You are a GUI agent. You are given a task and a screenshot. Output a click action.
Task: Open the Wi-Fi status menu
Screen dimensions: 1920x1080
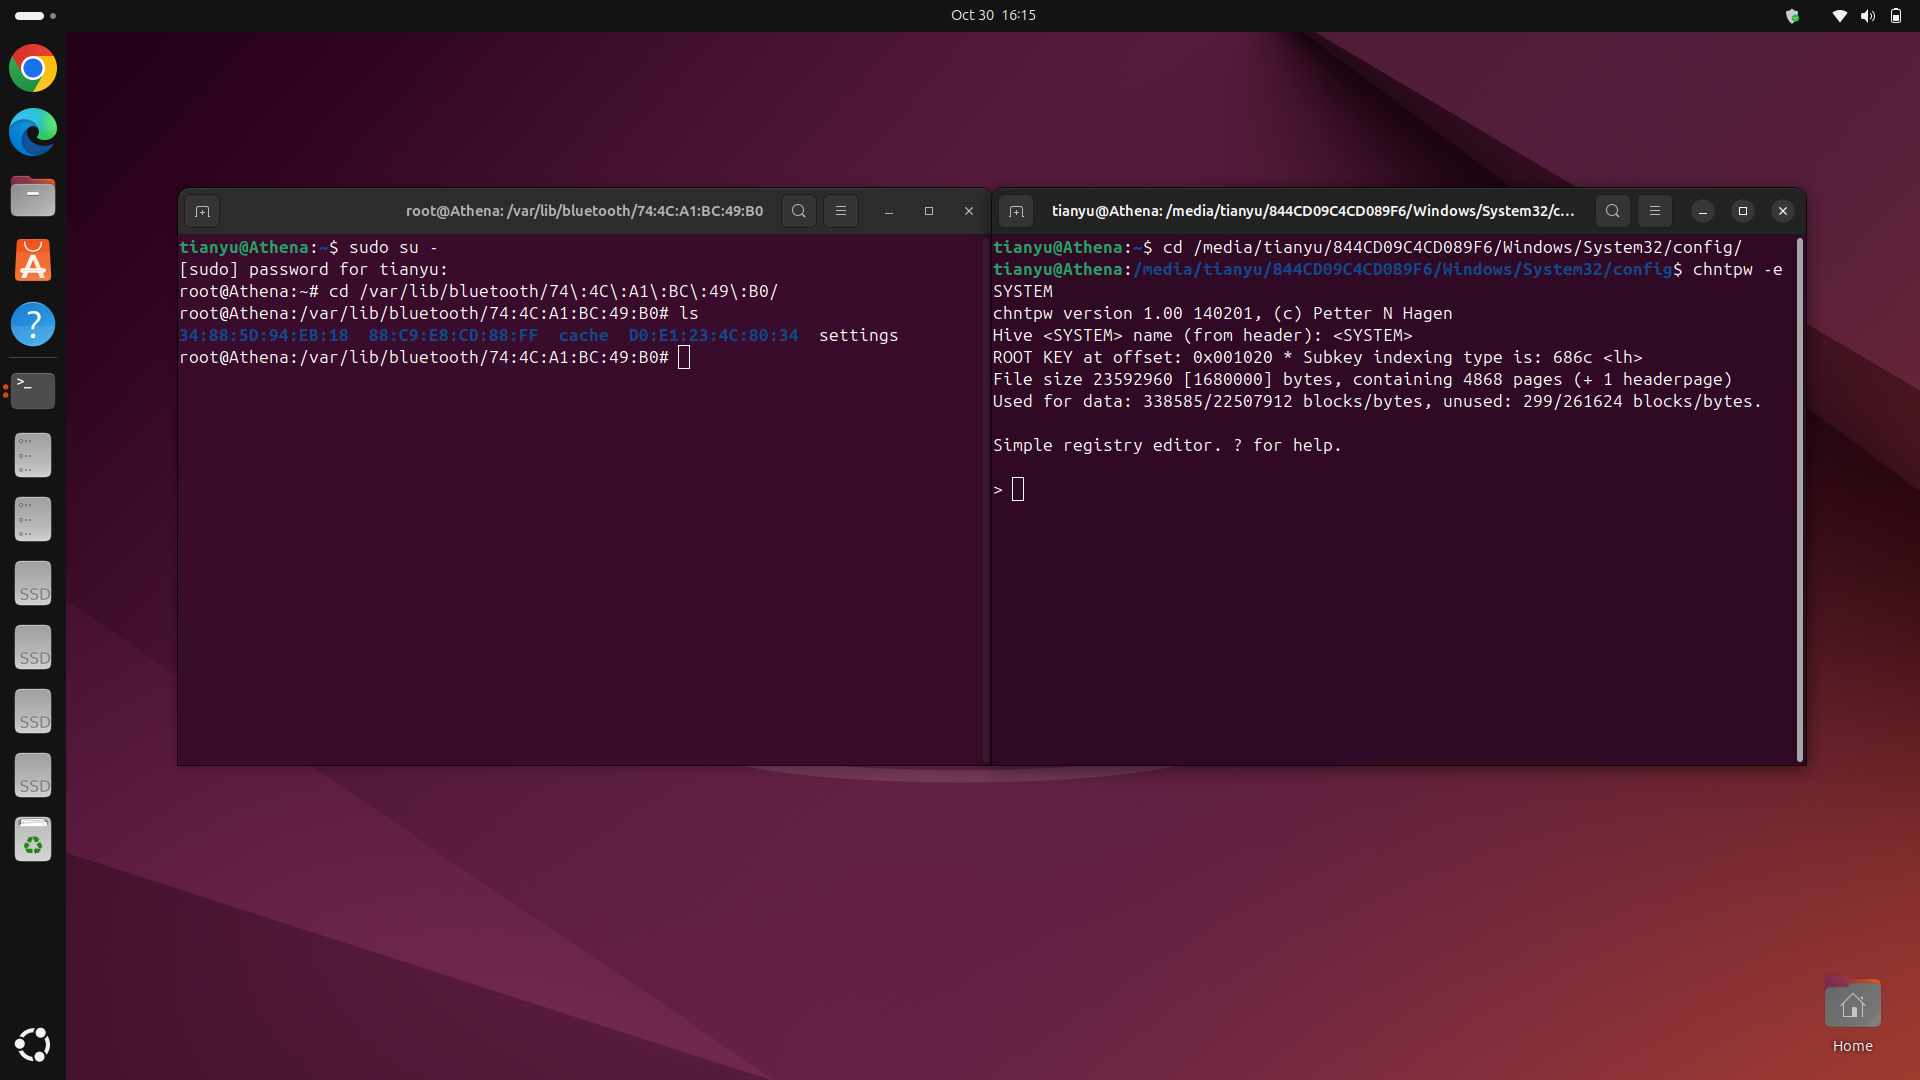(1837, 15)
